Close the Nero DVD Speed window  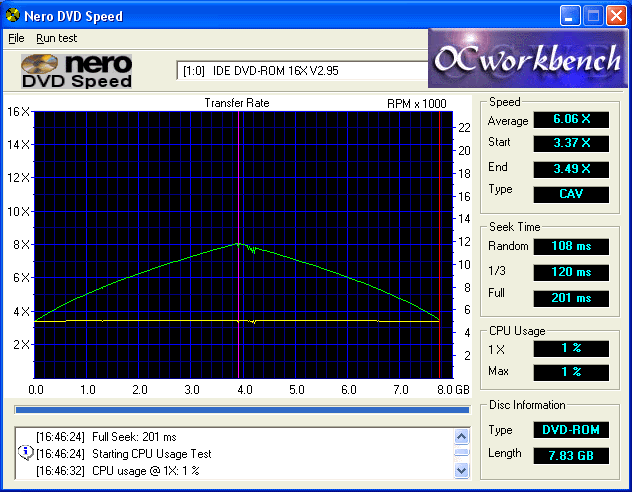pyautogui.click(x=617, y=16)
